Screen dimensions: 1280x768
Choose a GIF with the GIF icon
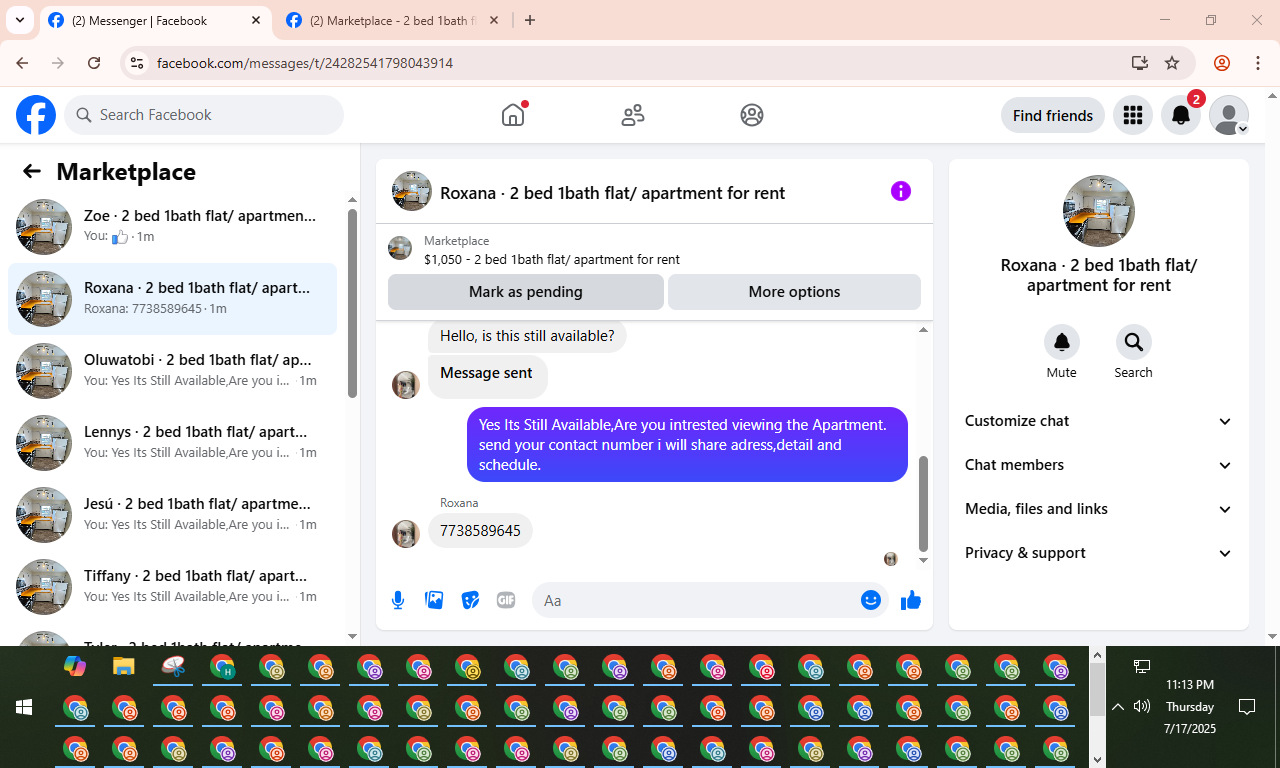point(506,600)
